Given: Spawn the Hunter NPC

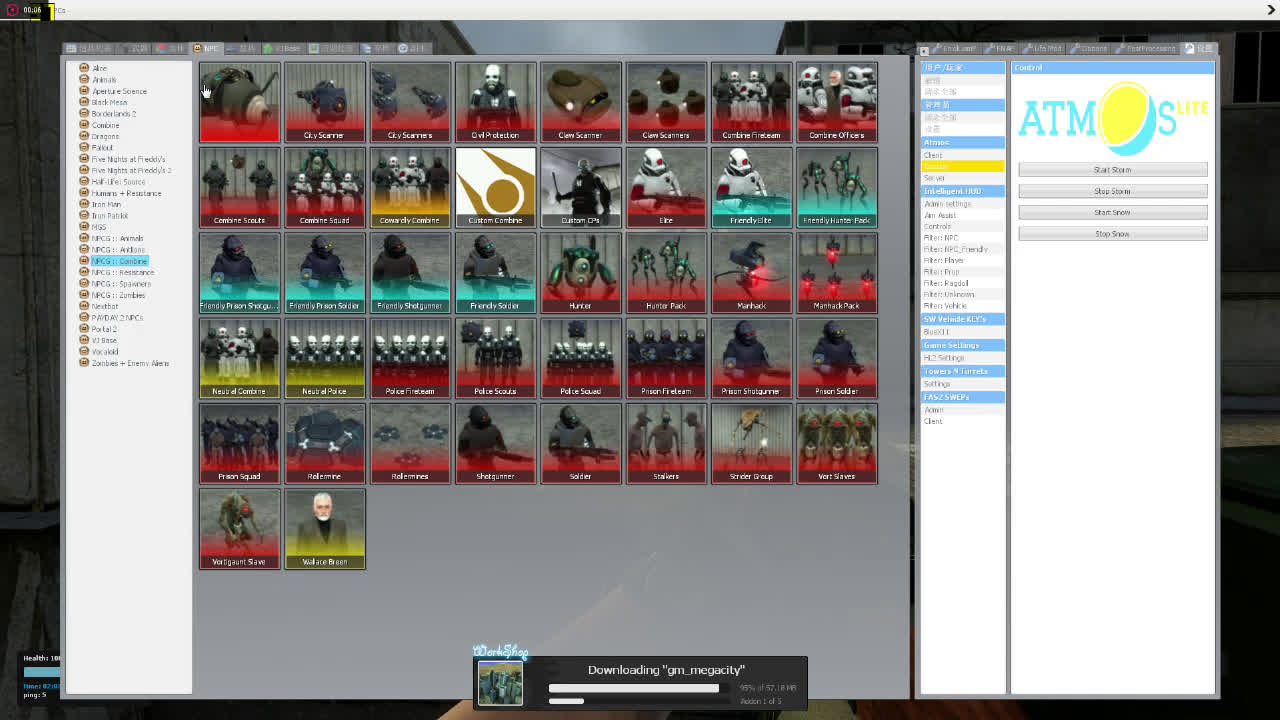Looking at the screenshot, I should point(581,273).
